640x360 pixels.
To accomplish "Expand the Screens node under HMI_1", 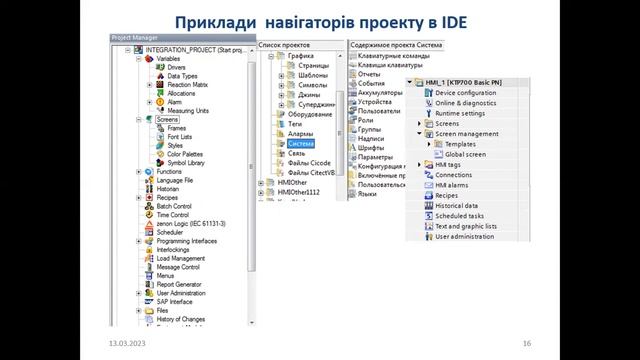I will [x=419, y=123].
